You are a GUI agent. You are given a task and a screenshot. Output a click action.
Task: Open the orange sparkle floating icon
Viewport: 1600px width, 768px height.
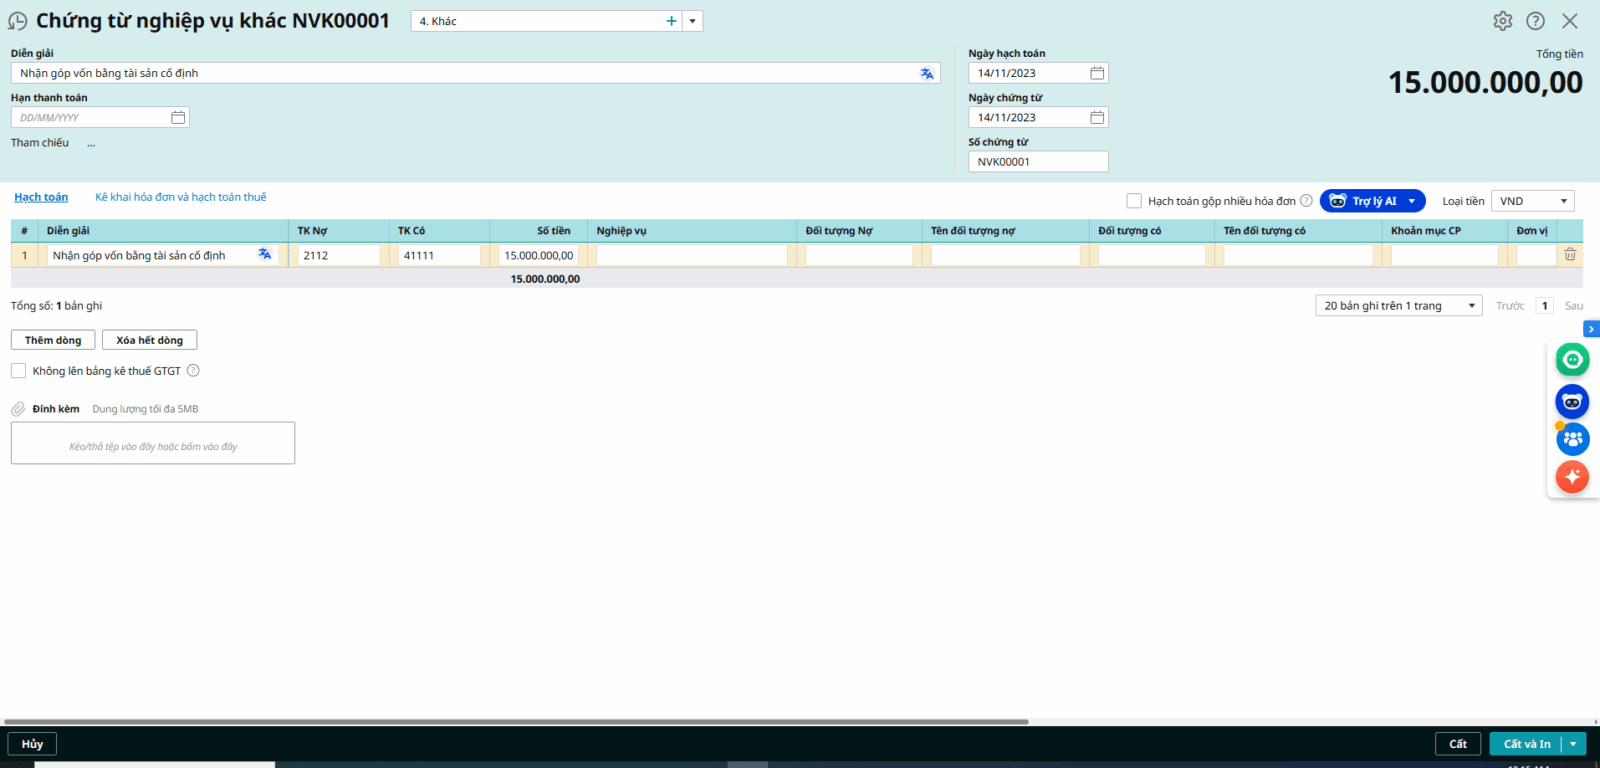1572,477
